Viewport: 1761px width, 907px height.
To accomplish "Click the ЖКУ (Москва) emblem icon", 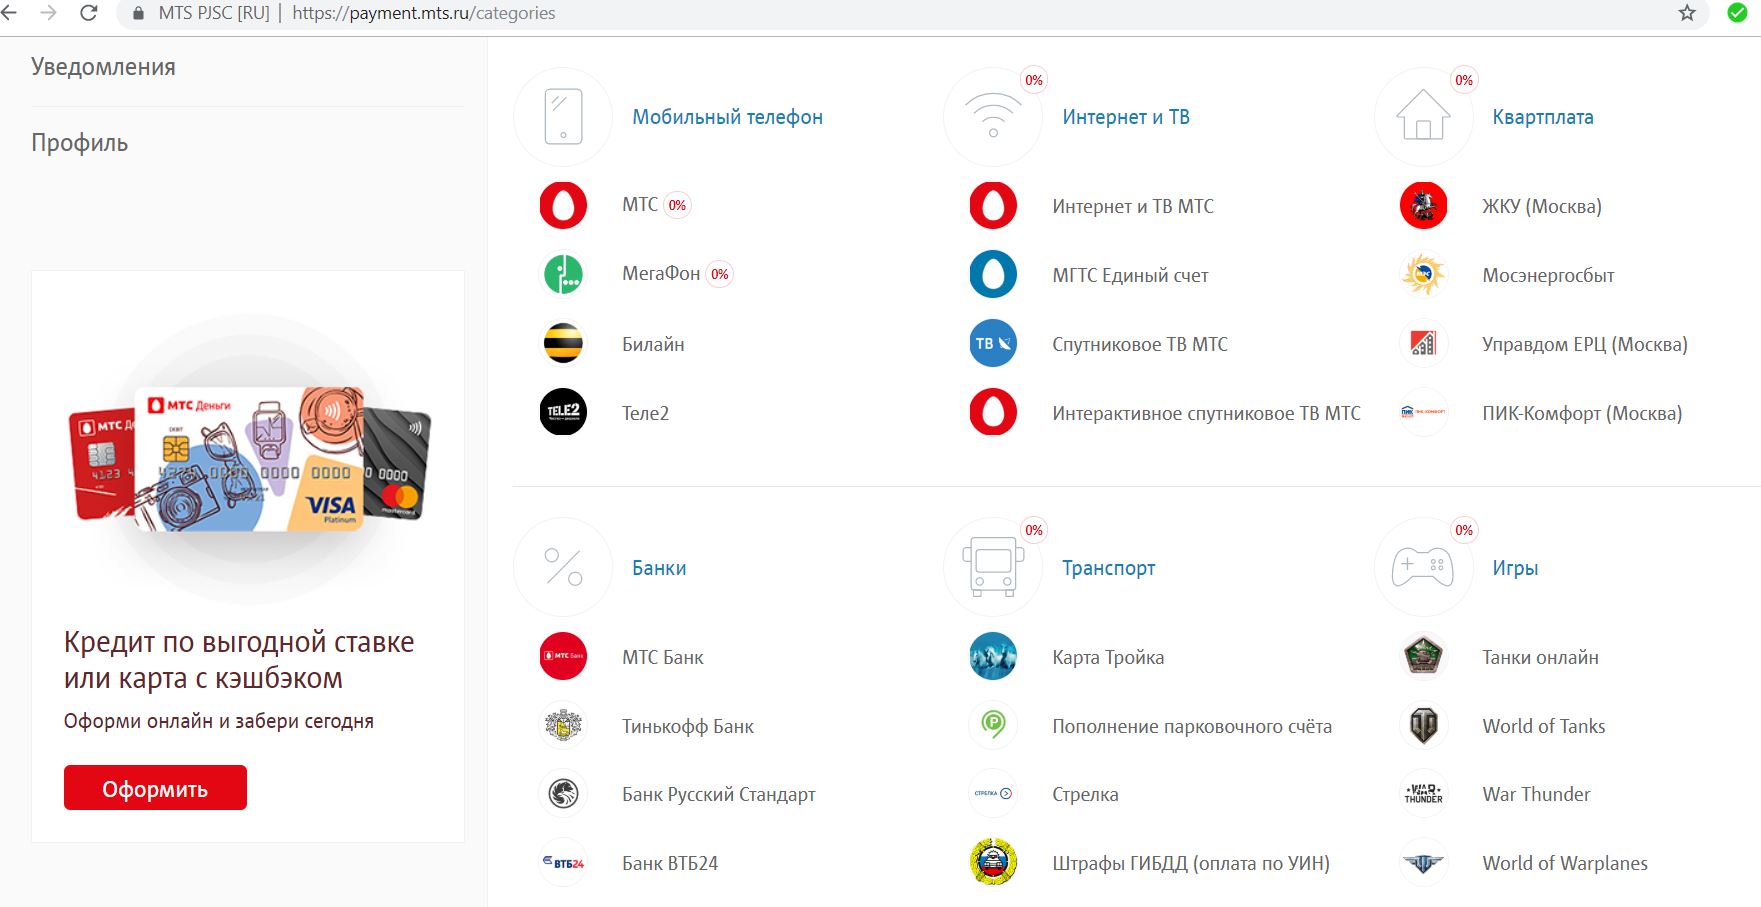I will coord(1423,206).
